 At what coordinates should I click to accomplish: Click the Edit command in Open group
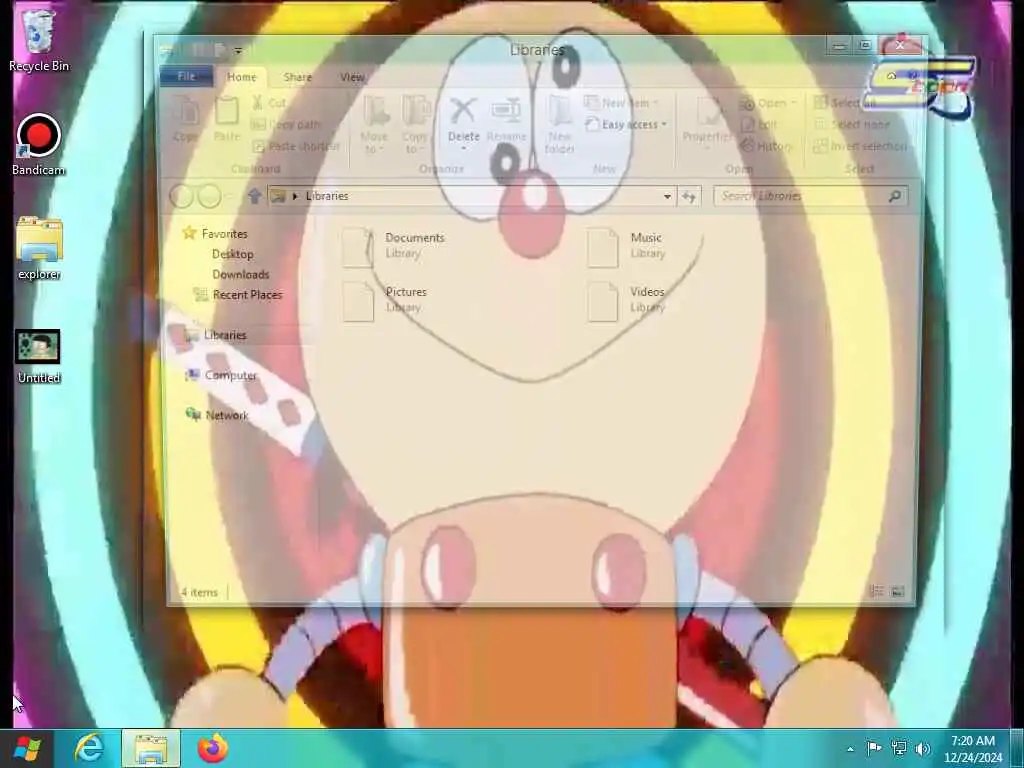(759, 124)
